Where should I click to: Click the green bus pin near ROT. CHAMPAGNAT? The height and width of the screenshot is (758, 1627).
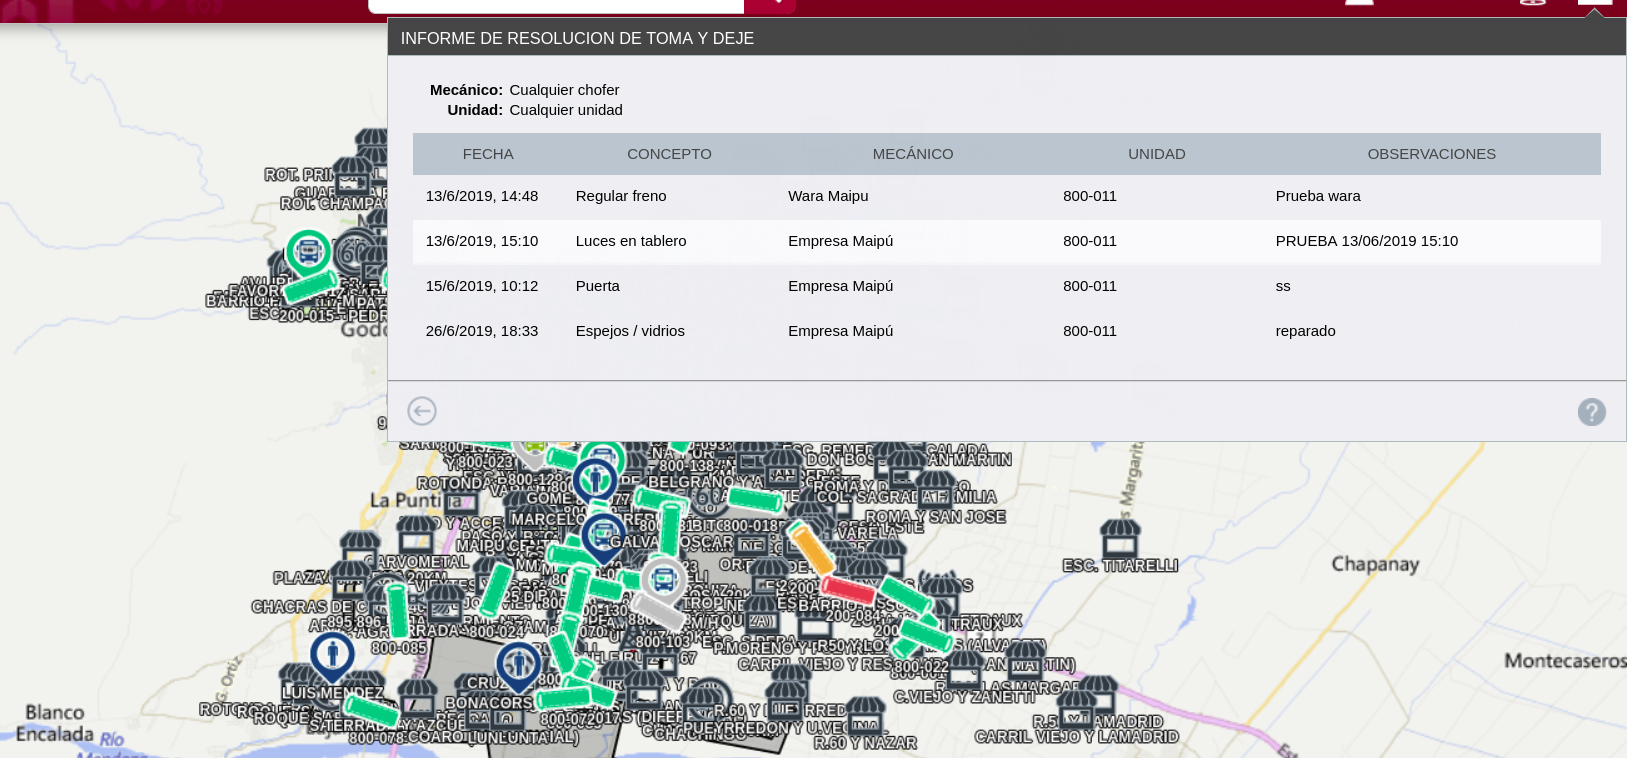pyautogui.click(x=309, y=252)
